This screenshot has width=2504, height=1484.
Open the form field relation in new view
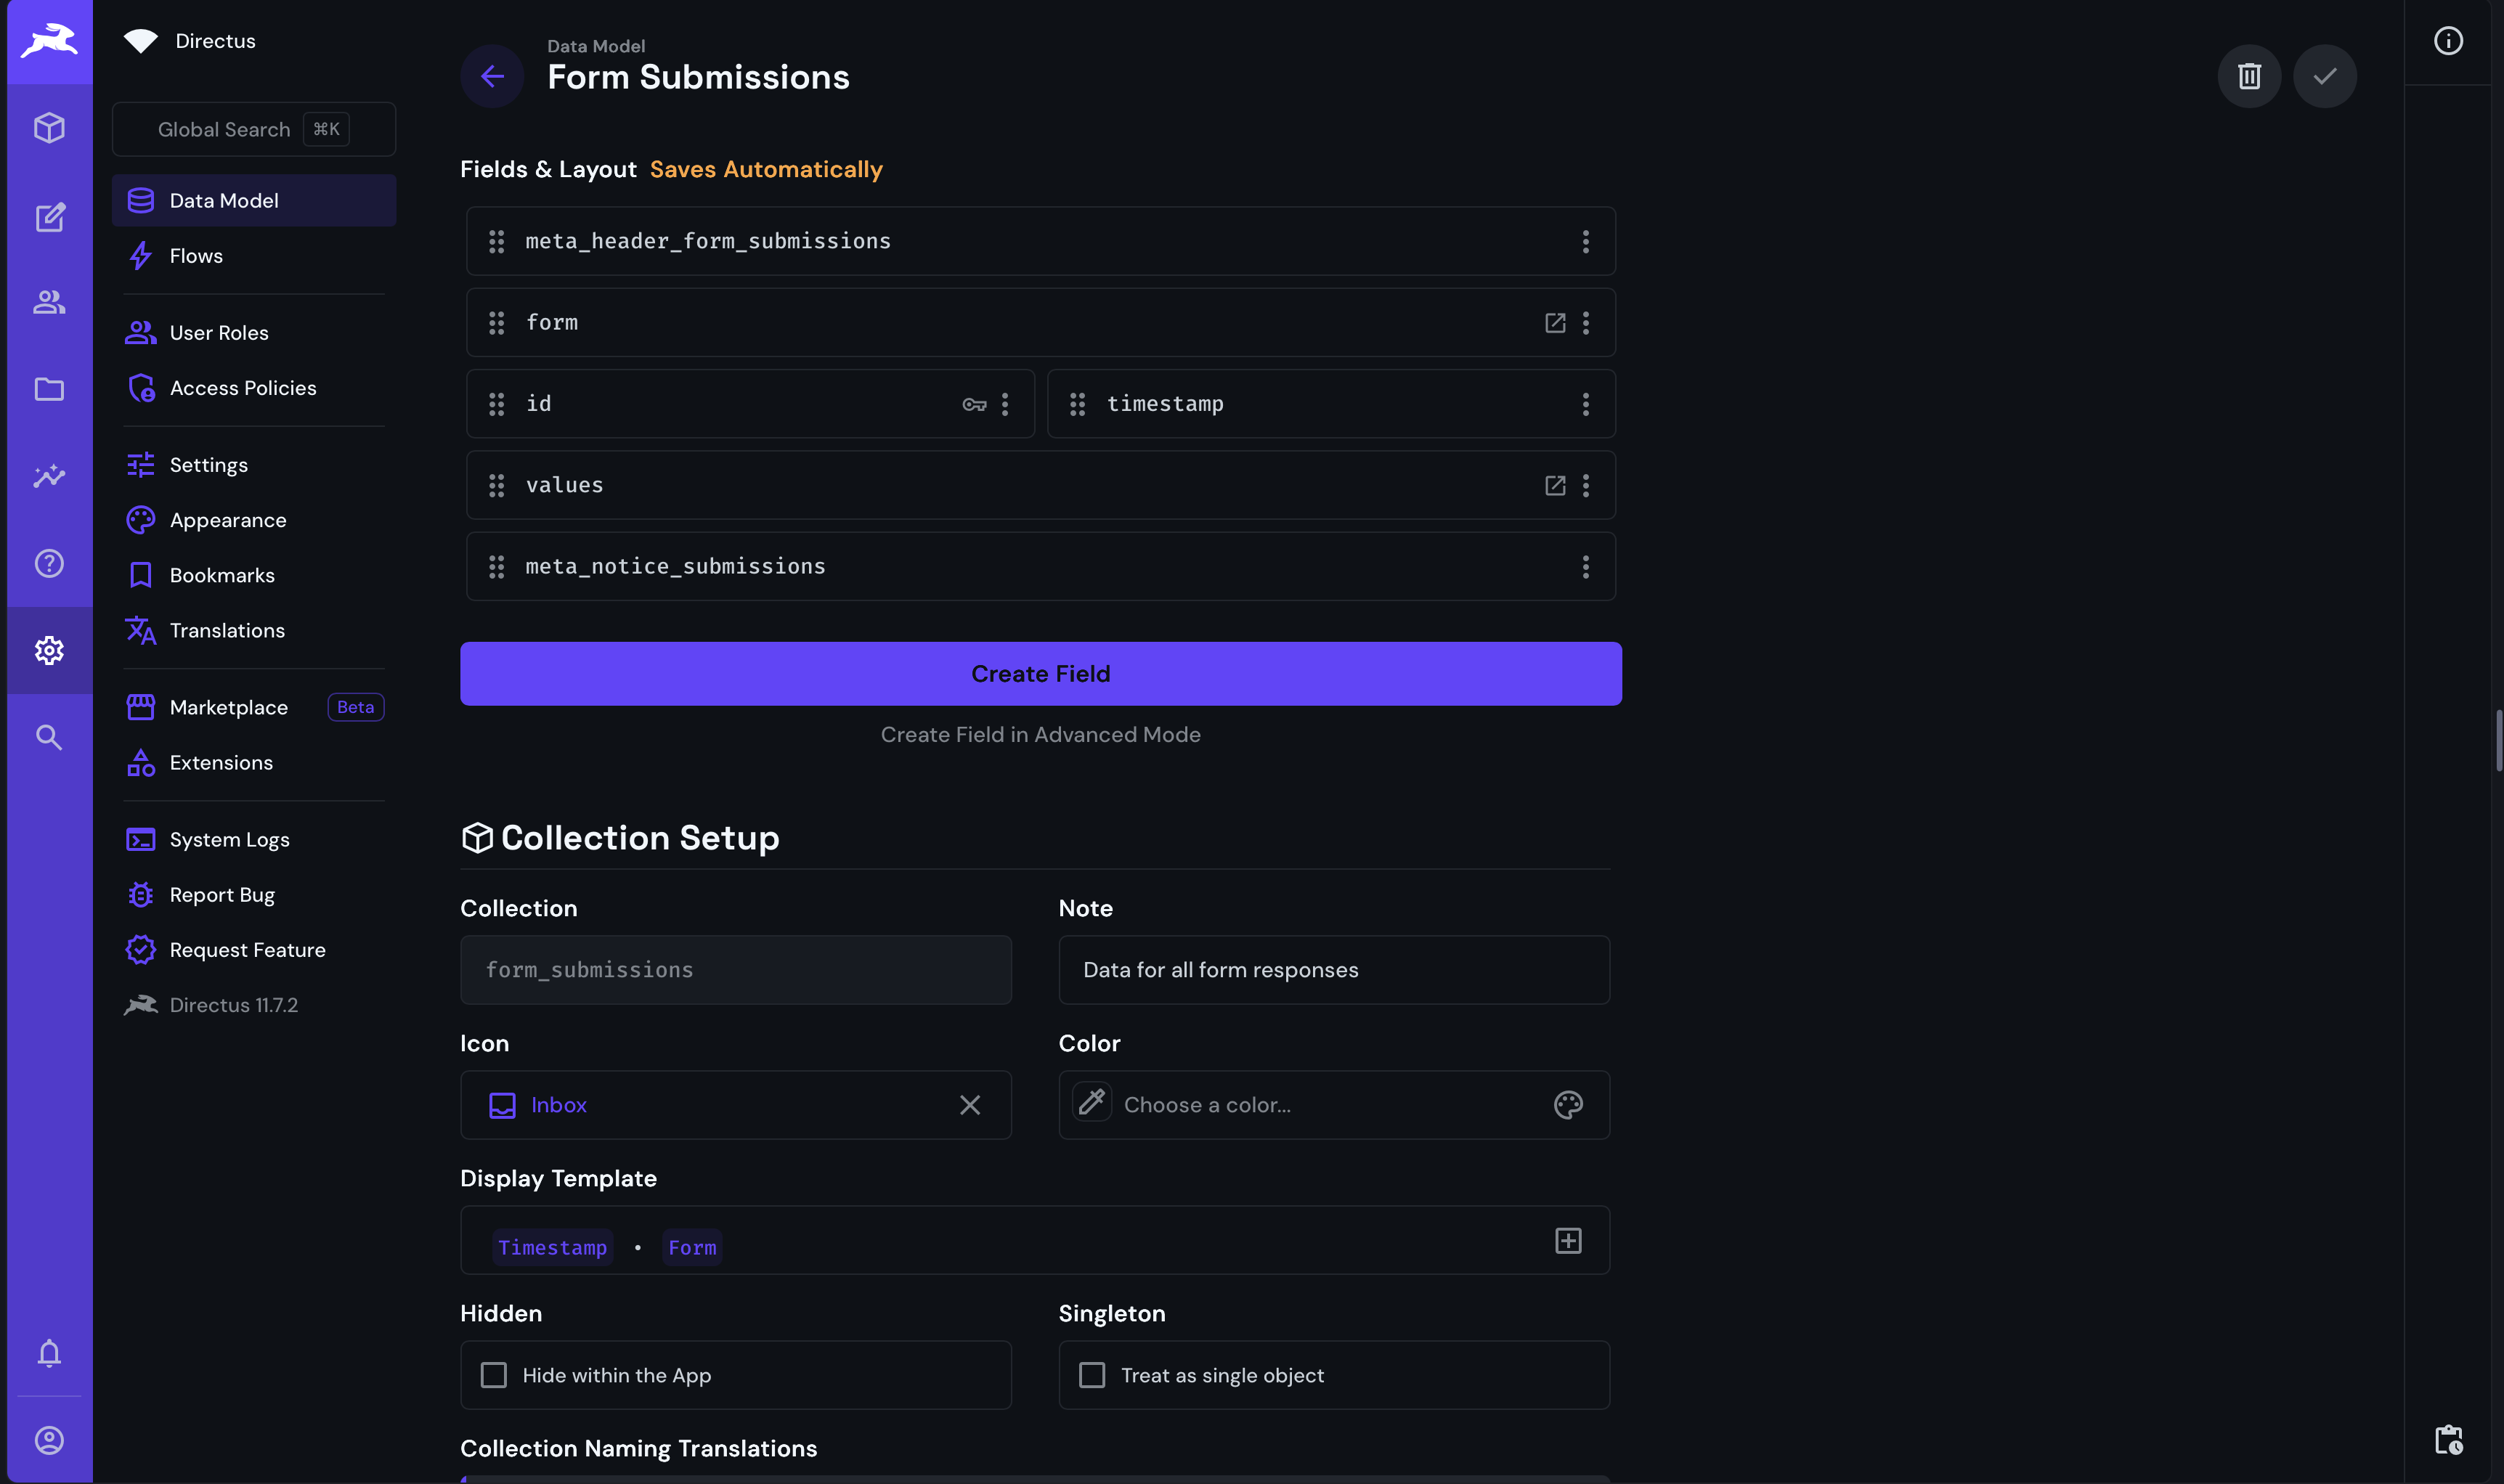[x=1554, y=322]
